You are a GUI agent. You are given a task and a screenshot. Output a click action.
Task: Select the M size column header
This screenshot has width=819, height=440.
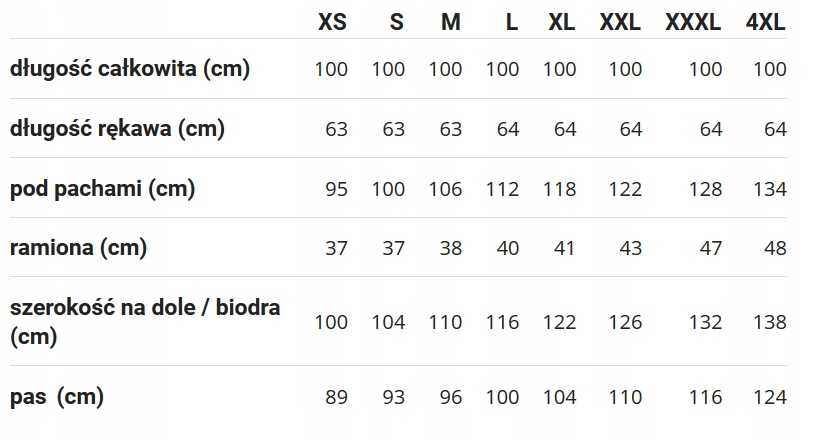point(451,21)
